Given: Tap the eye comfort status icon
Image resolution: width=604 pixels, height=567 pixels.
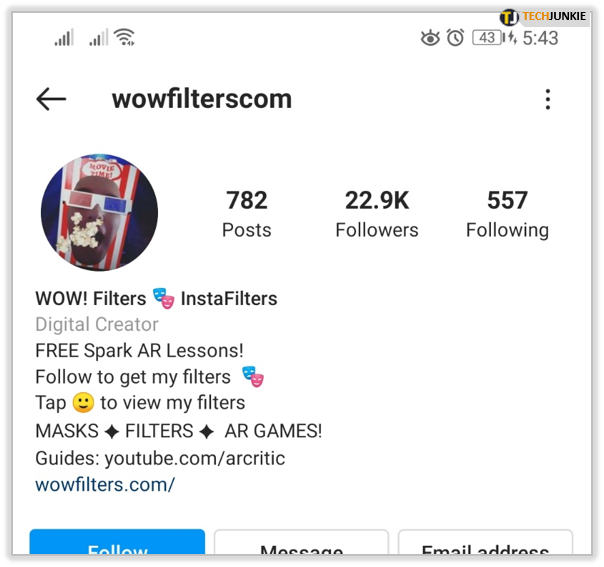Looking at the screenshot, I should pos(430,38).
